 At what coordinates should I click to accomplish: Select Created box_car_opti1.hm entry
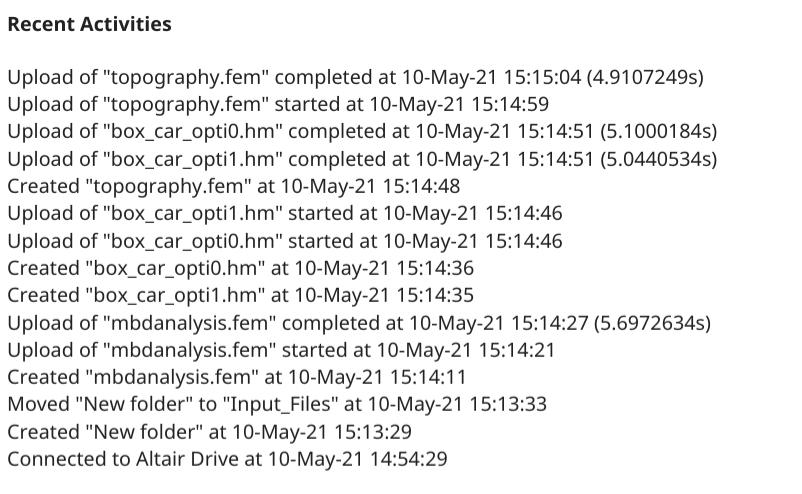click(x=240, y=295)
